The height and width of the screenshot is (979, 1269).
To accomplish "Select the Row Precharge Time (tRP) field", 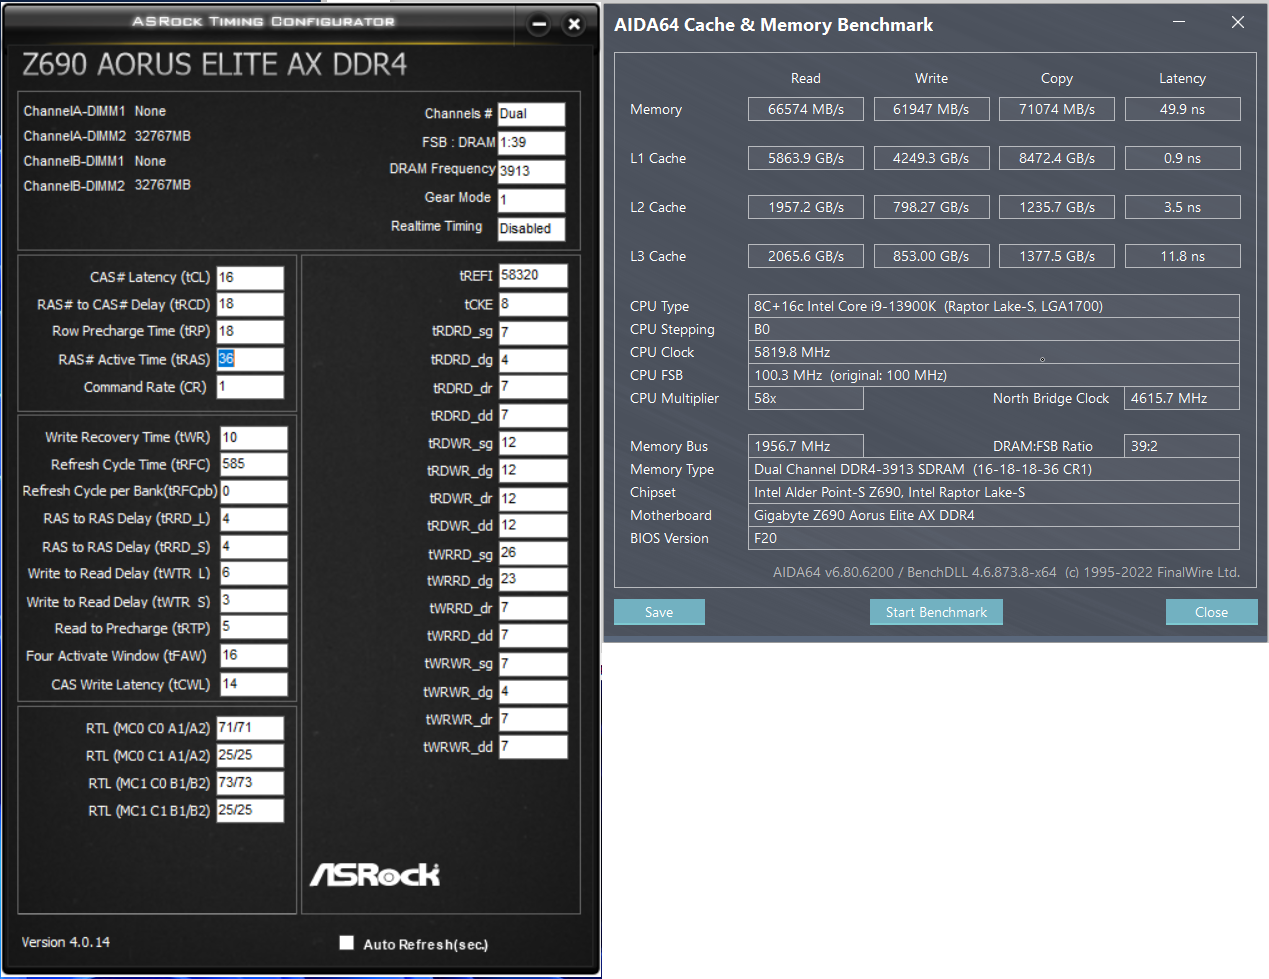I will [x=250, y=331].
